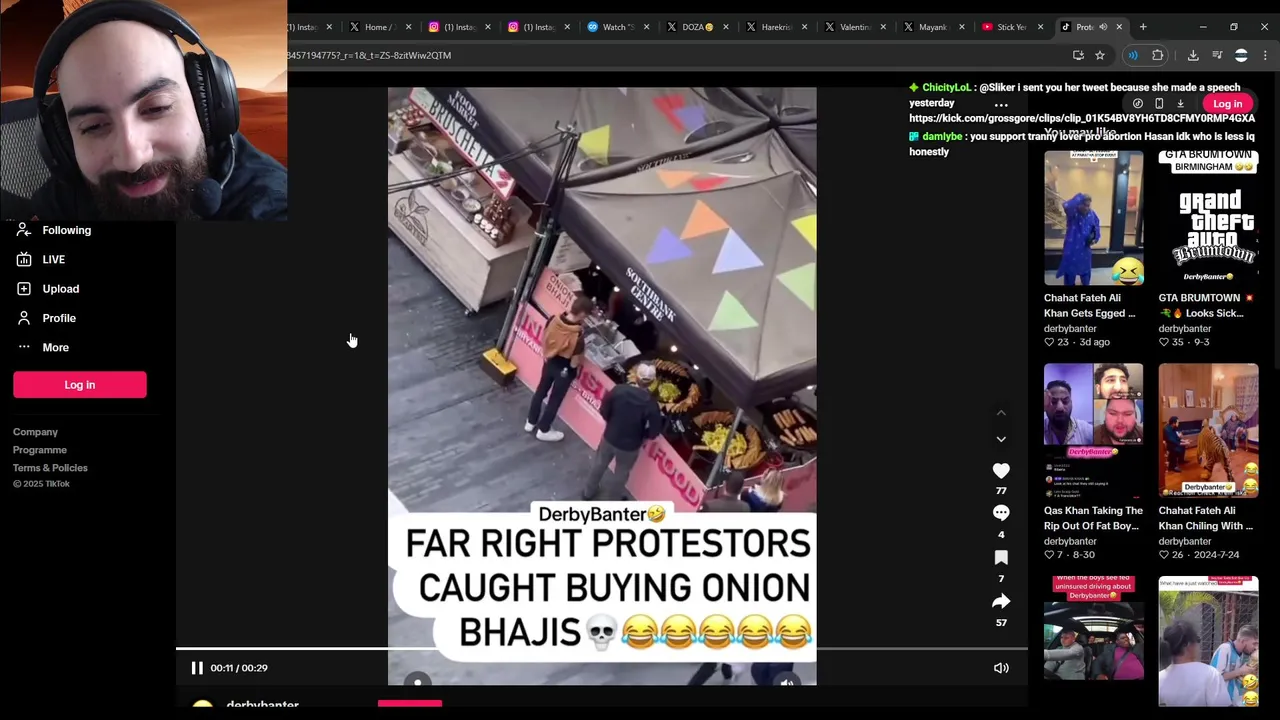
Task: Click the ChicityLoL username in chat
Action: click(946, 88)
